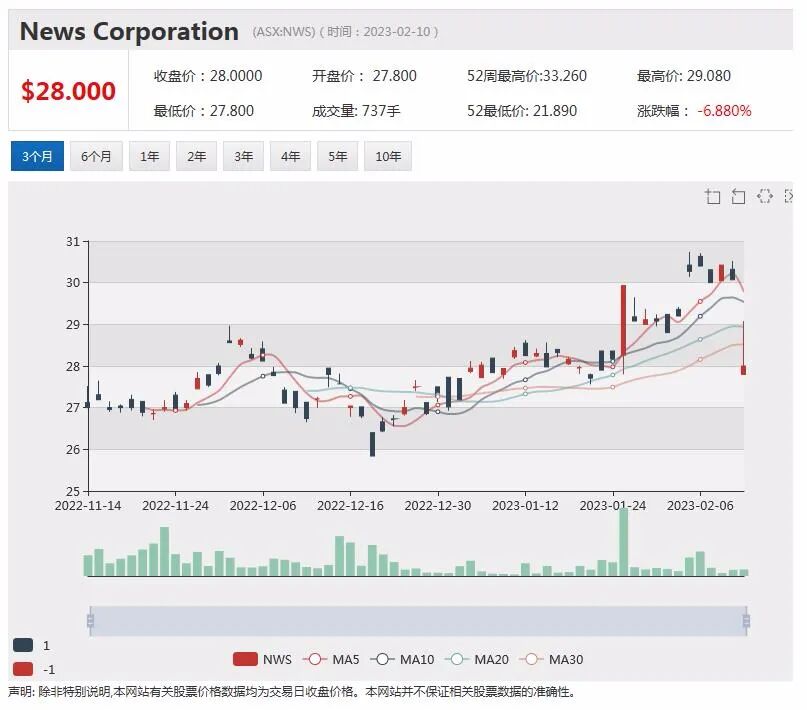Switch chart to 2年 range
The width and height of the screenshot is (807, 710).
click(x=196, y=156)
